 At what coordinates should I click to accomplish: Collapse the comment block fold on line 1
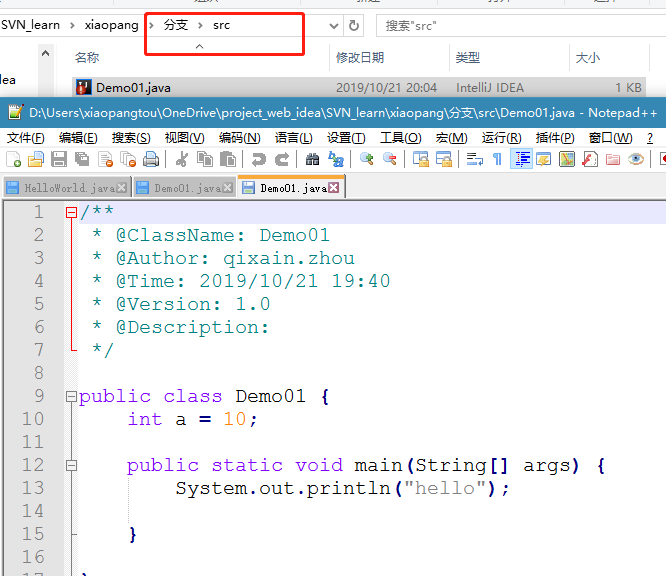tap(71, 212)
